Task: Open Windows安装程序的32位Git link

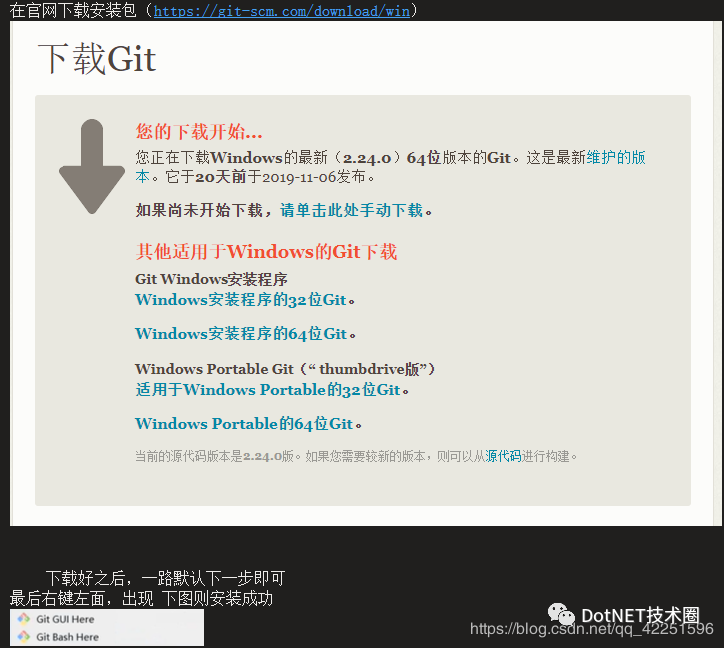Action: [x=241, y=300]
